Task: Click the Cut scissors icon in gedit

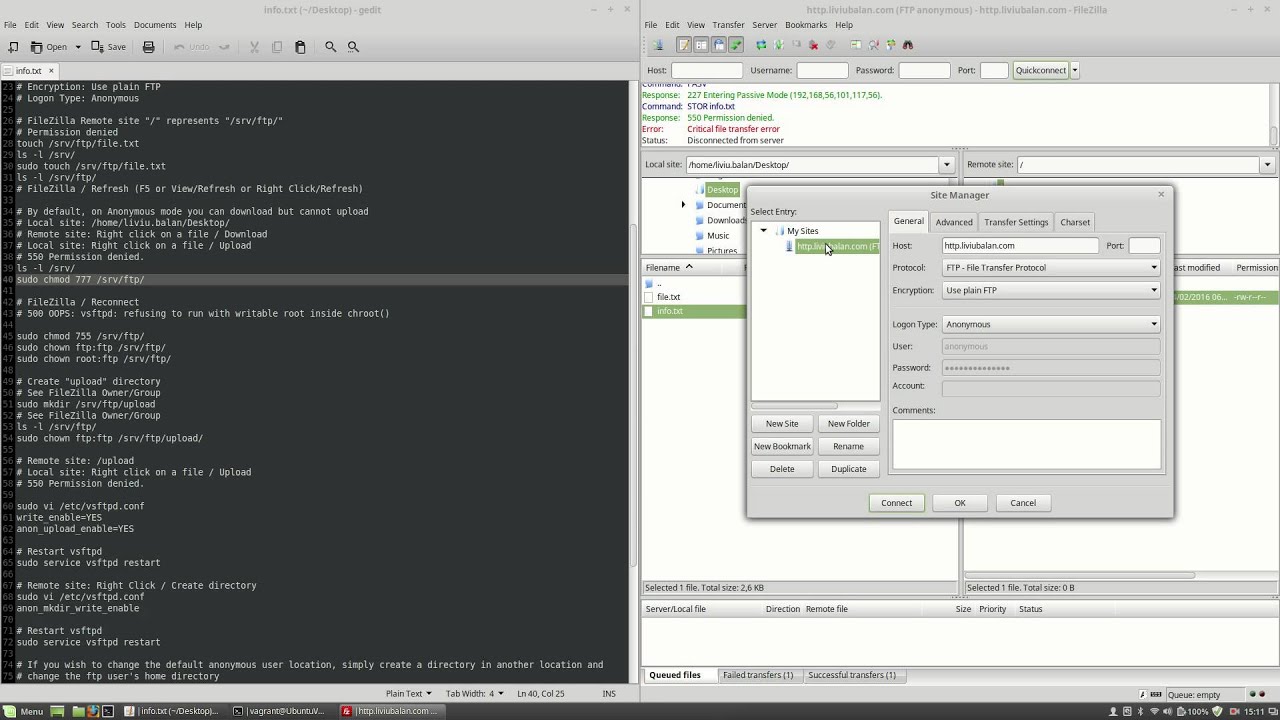Action: [254, 47]
